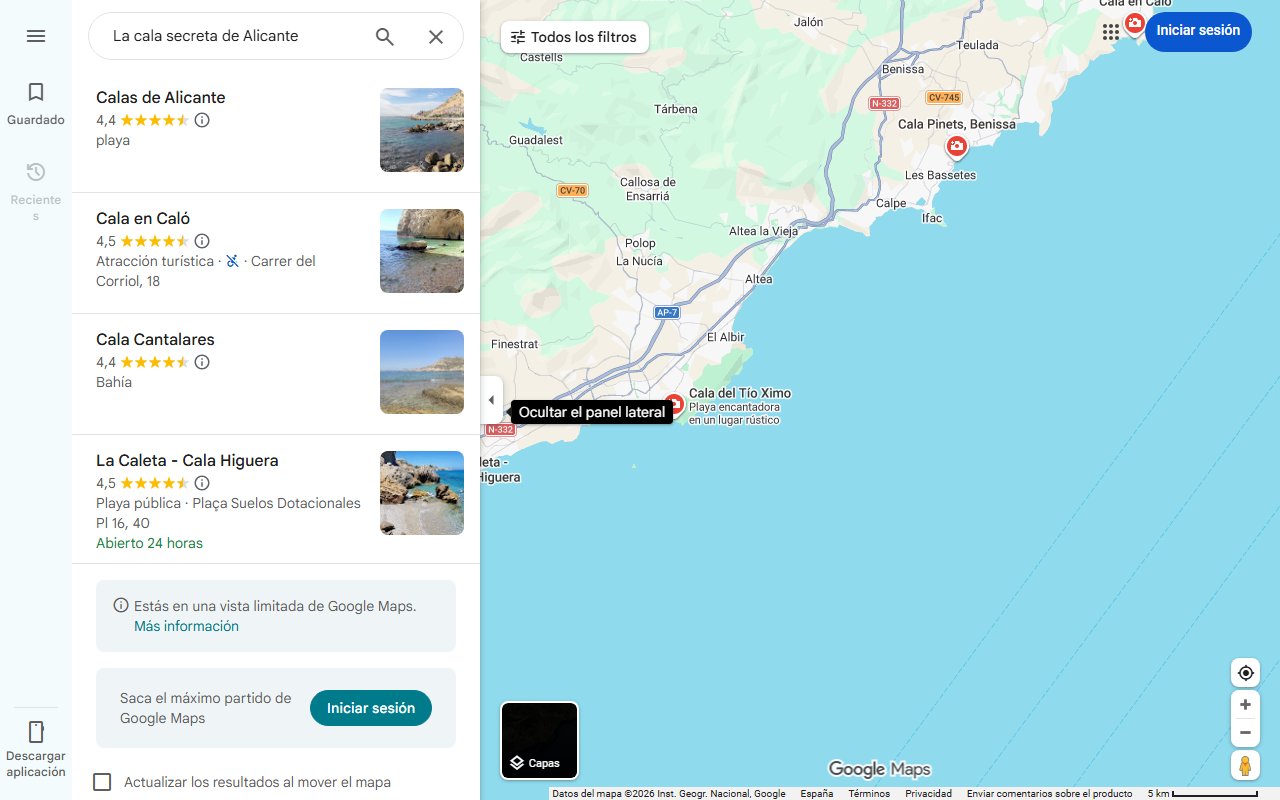1280x800 pixels.
Task: Clear the search query with the X icon
Action: (x=436, y=36)
